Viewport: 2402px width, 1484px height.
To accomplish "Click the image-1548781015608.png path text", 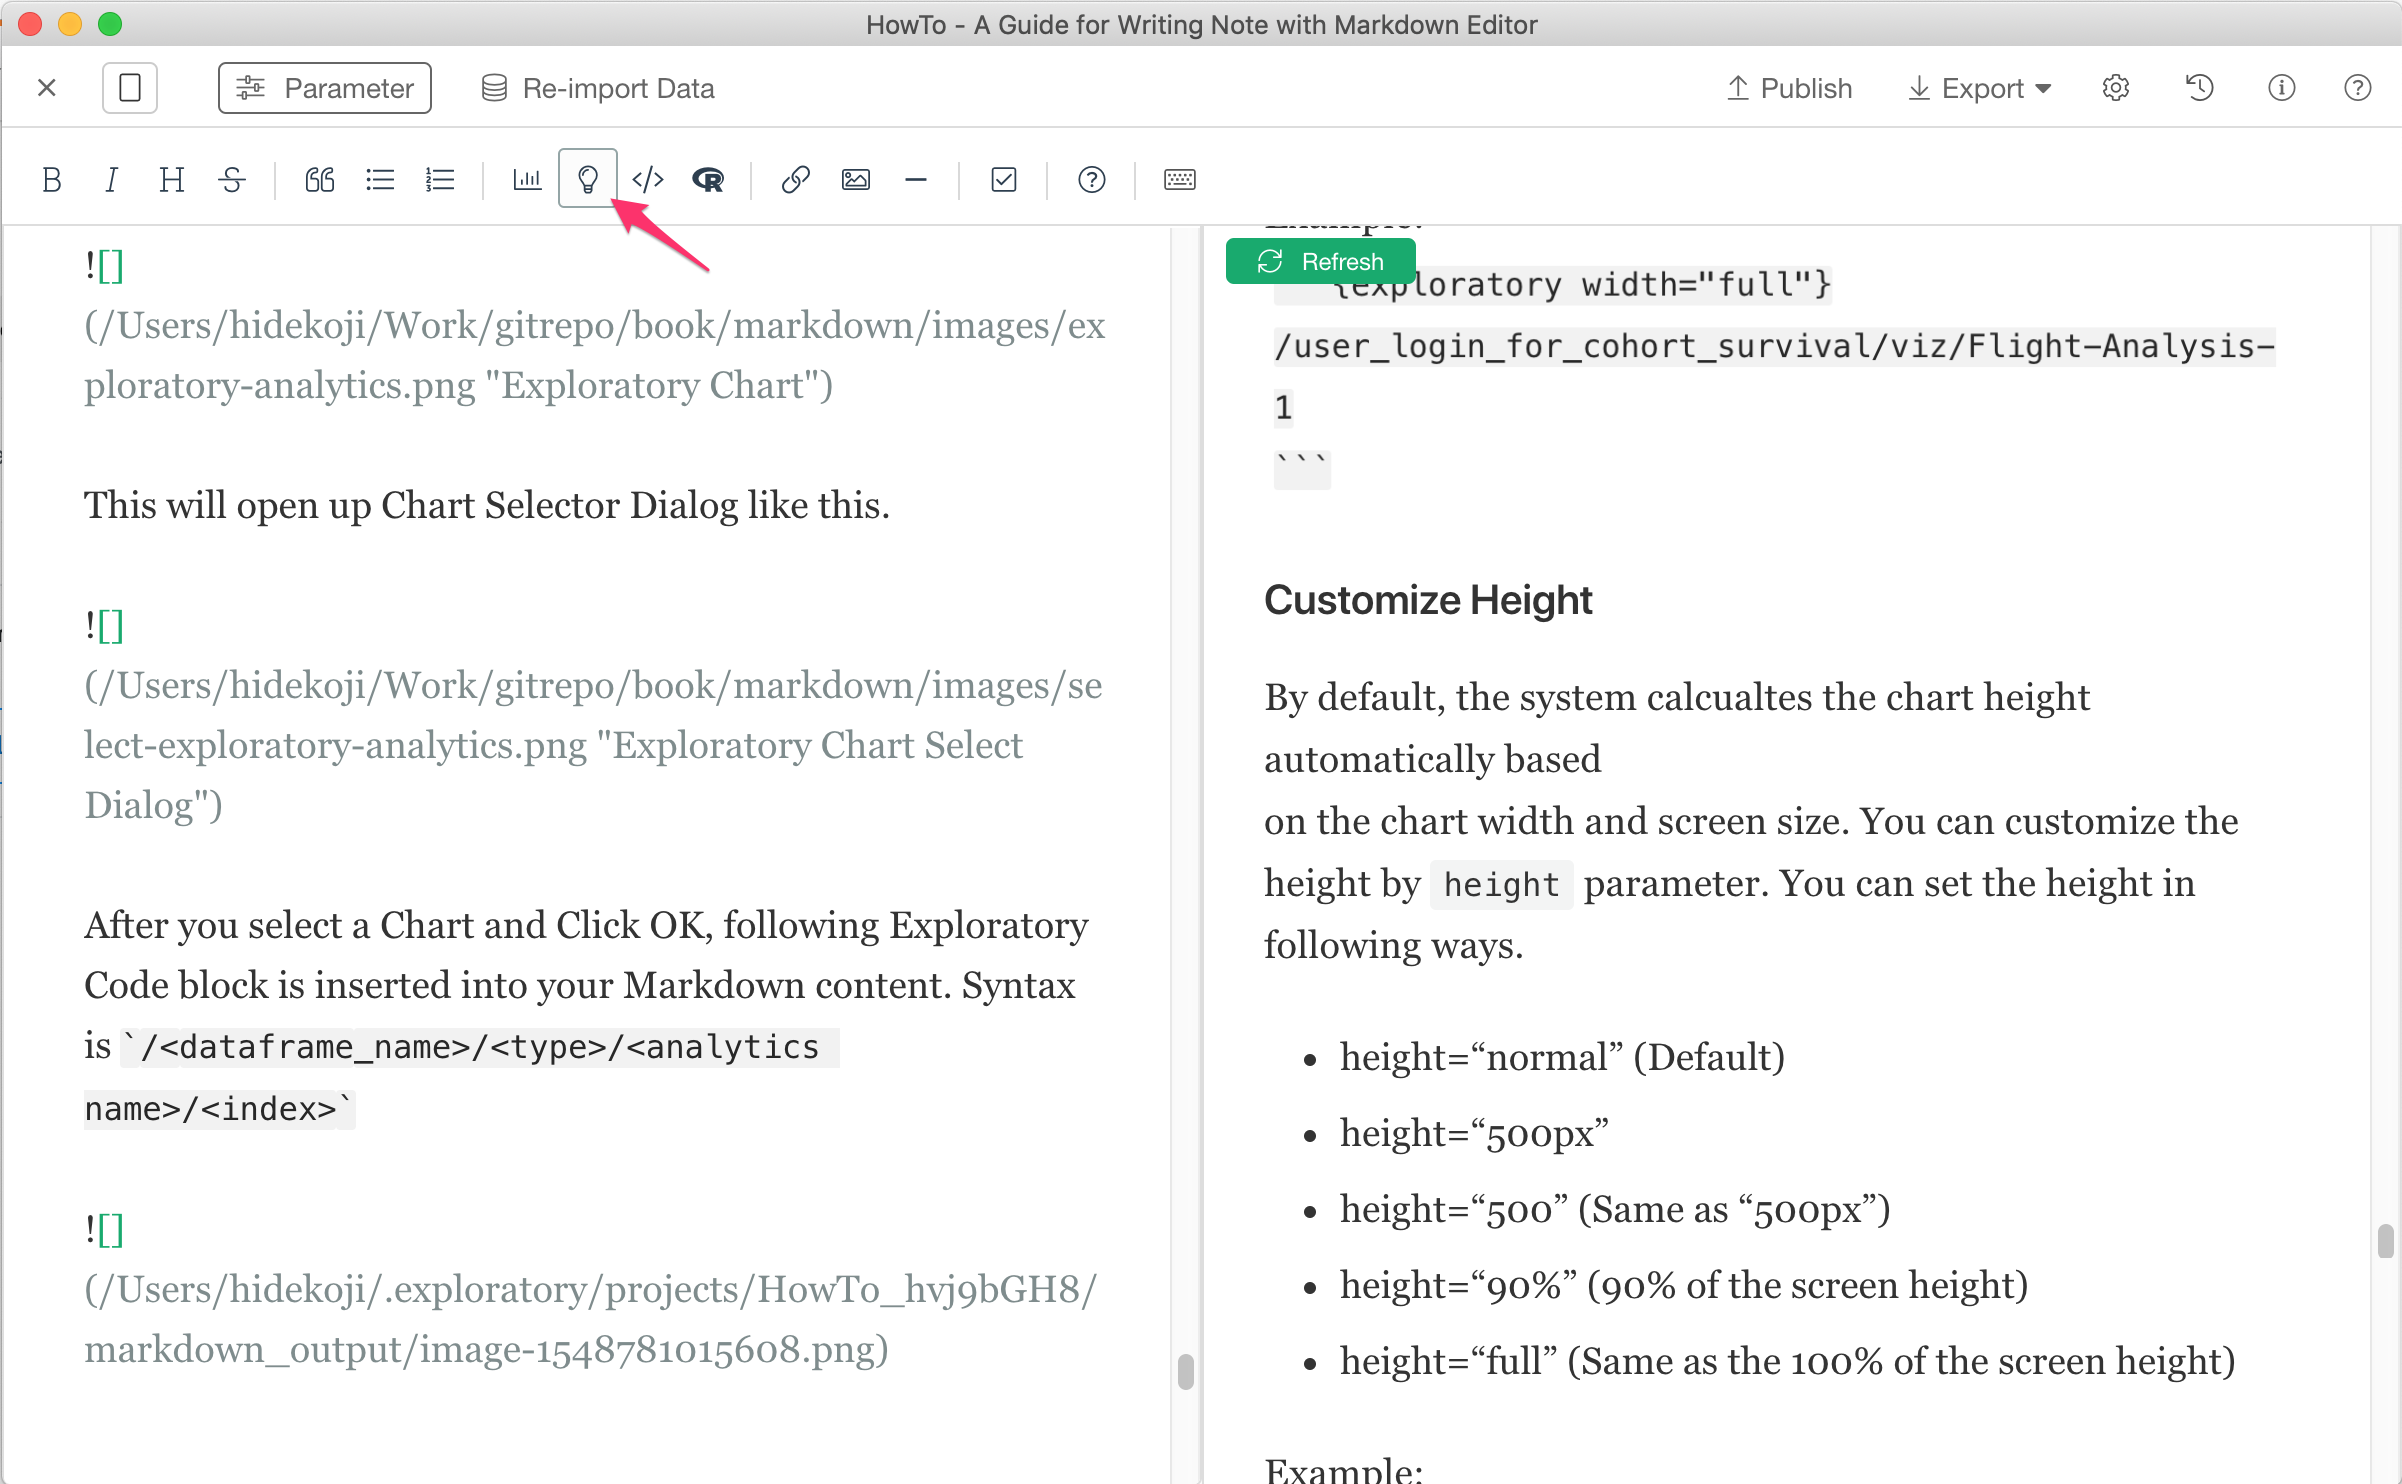I will tap(590, 1319).
